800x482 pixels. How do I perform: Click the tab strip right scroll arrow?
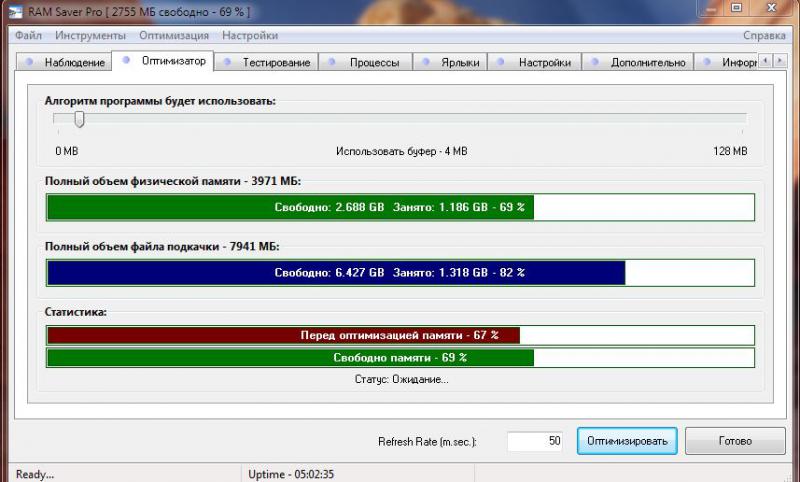coord(780,61)
